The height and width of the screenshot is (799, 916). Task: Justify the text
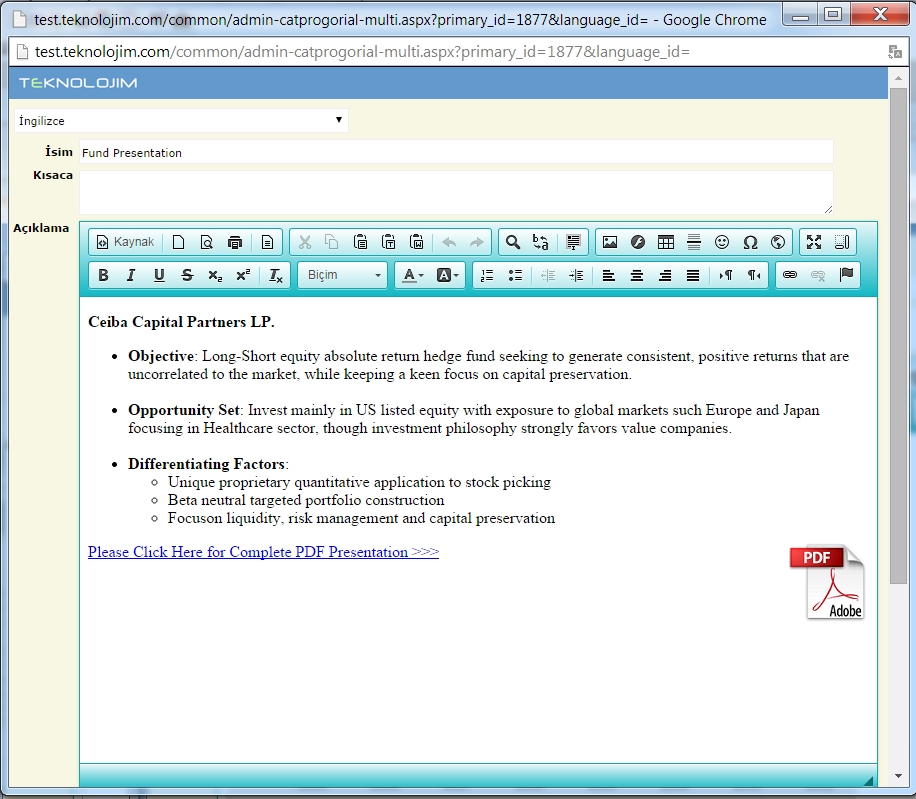point(693,275)
